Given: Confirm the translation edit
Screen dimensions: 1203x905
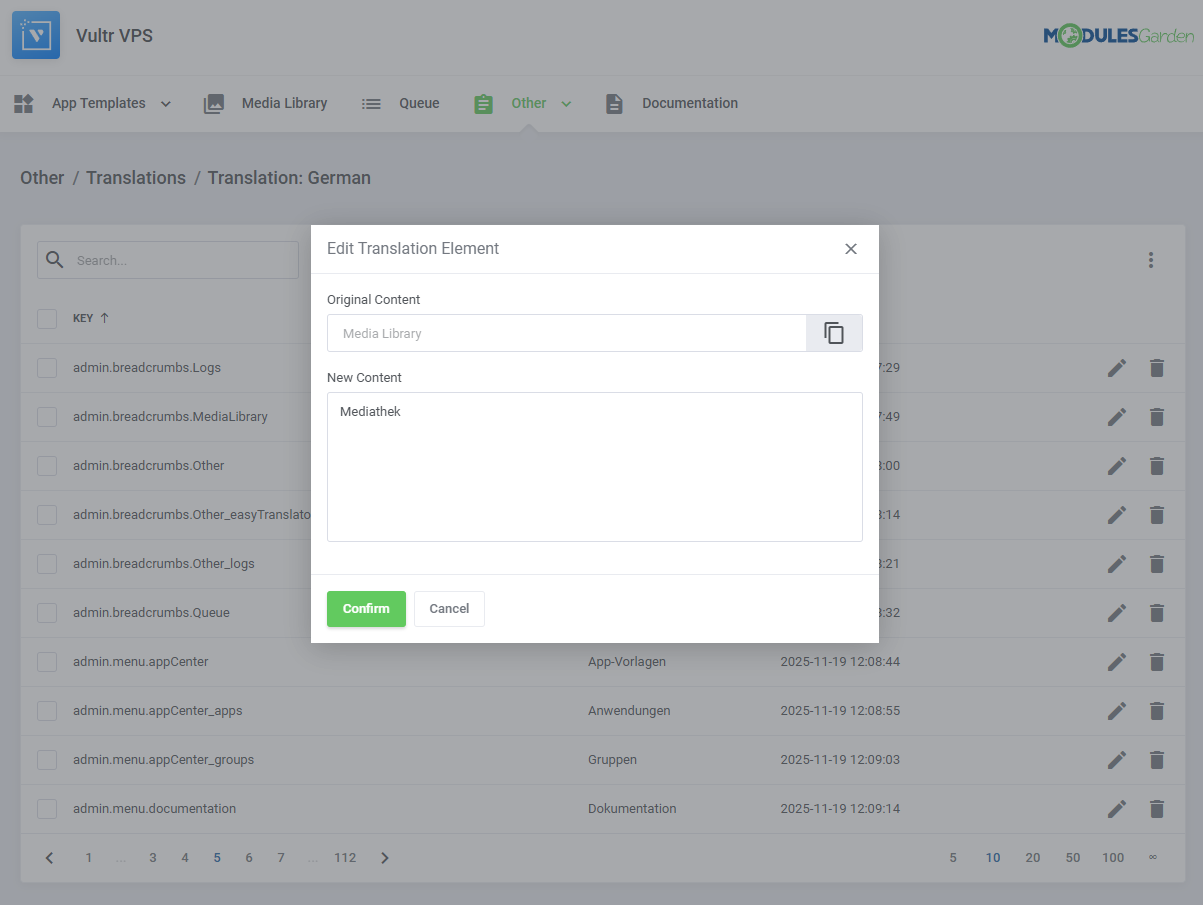Looking at the screenshot, I should pyautogui.click(x=366, y=608).
